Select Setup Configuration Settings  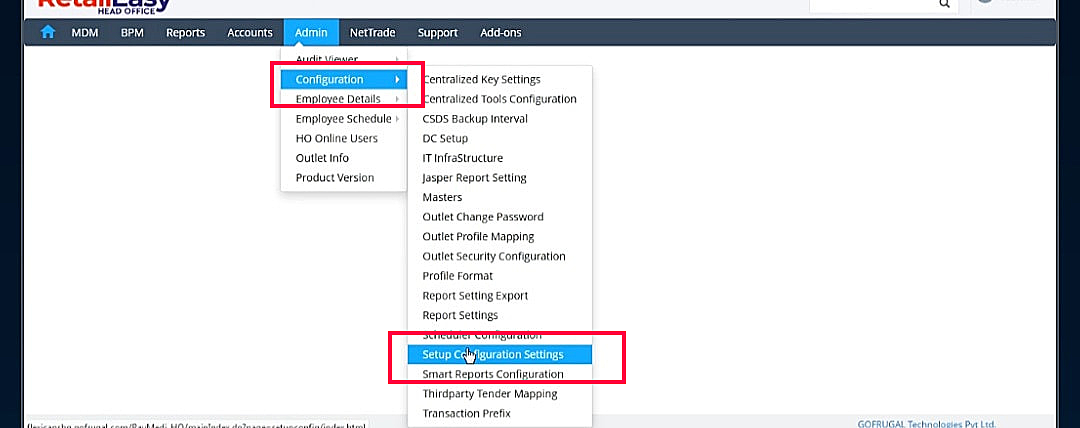[x=493, y=355]
